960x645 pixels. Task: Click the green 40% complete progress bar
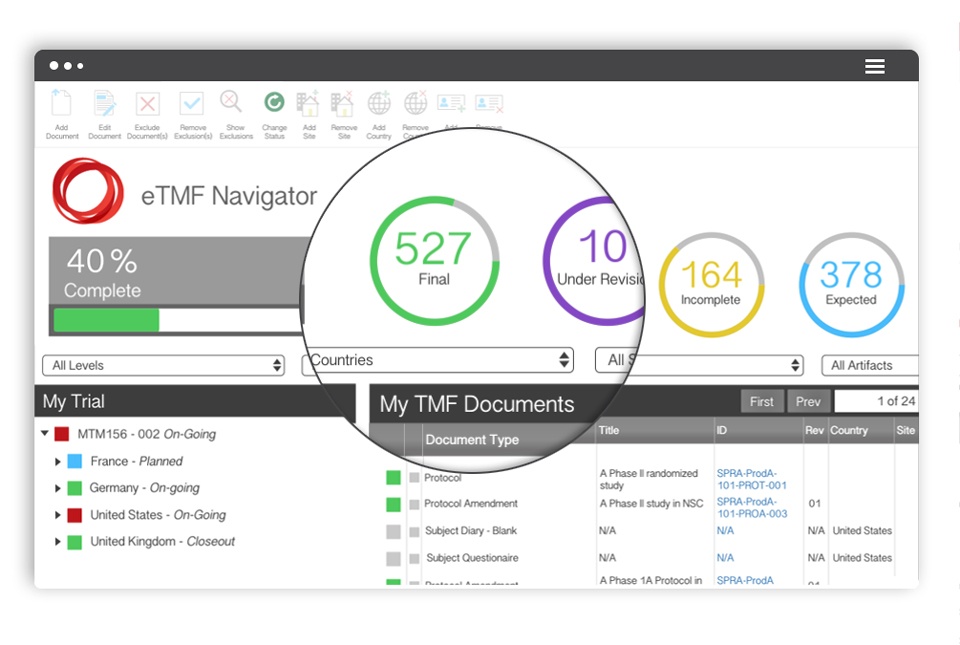pyautogui.click(x=107, y=320)
